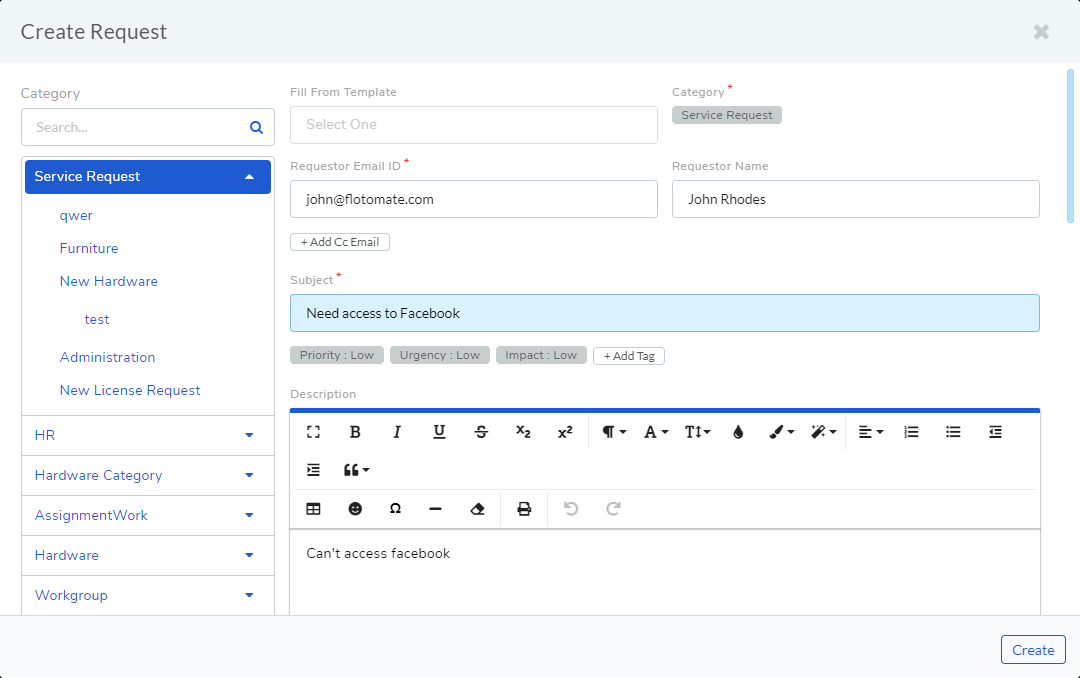Screen dimensions: 1080x678
Task: Open the text color picker droplet
Action: [738, 432]
